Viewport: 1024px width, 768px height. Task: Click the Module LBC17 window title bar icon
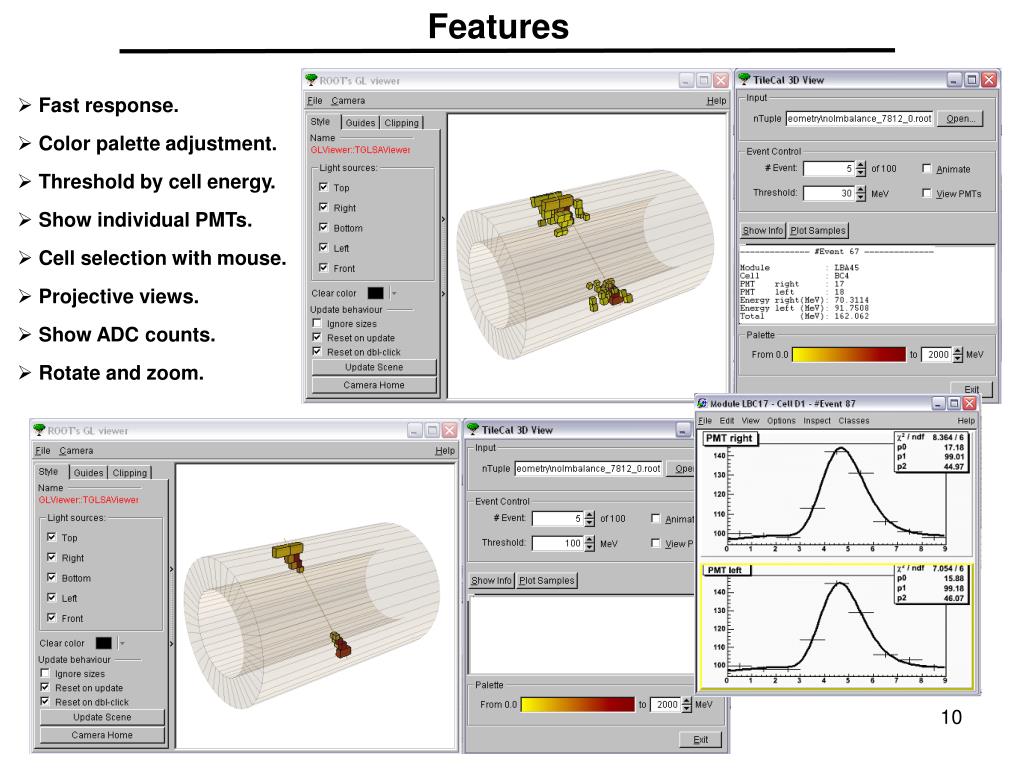[x=703, y=403]
